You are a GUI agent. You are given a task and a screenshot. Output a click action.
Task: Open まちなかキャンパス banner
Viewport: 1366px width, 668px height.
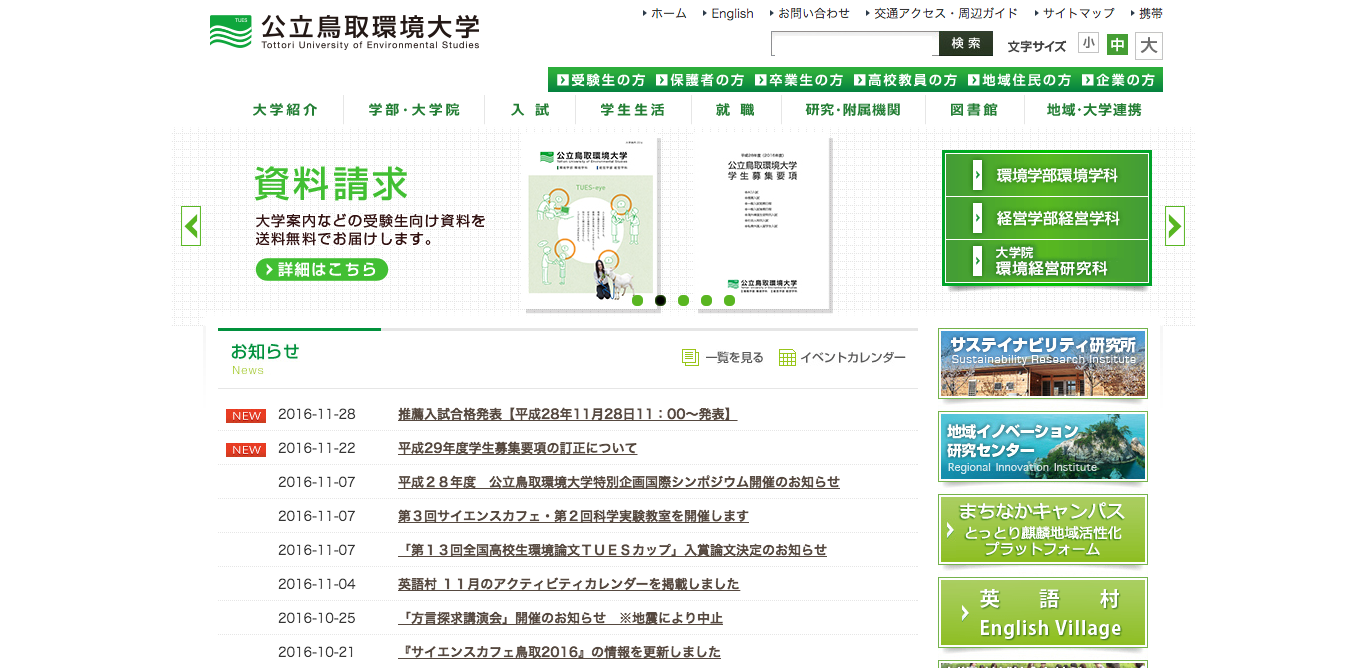coord(1043,530)
